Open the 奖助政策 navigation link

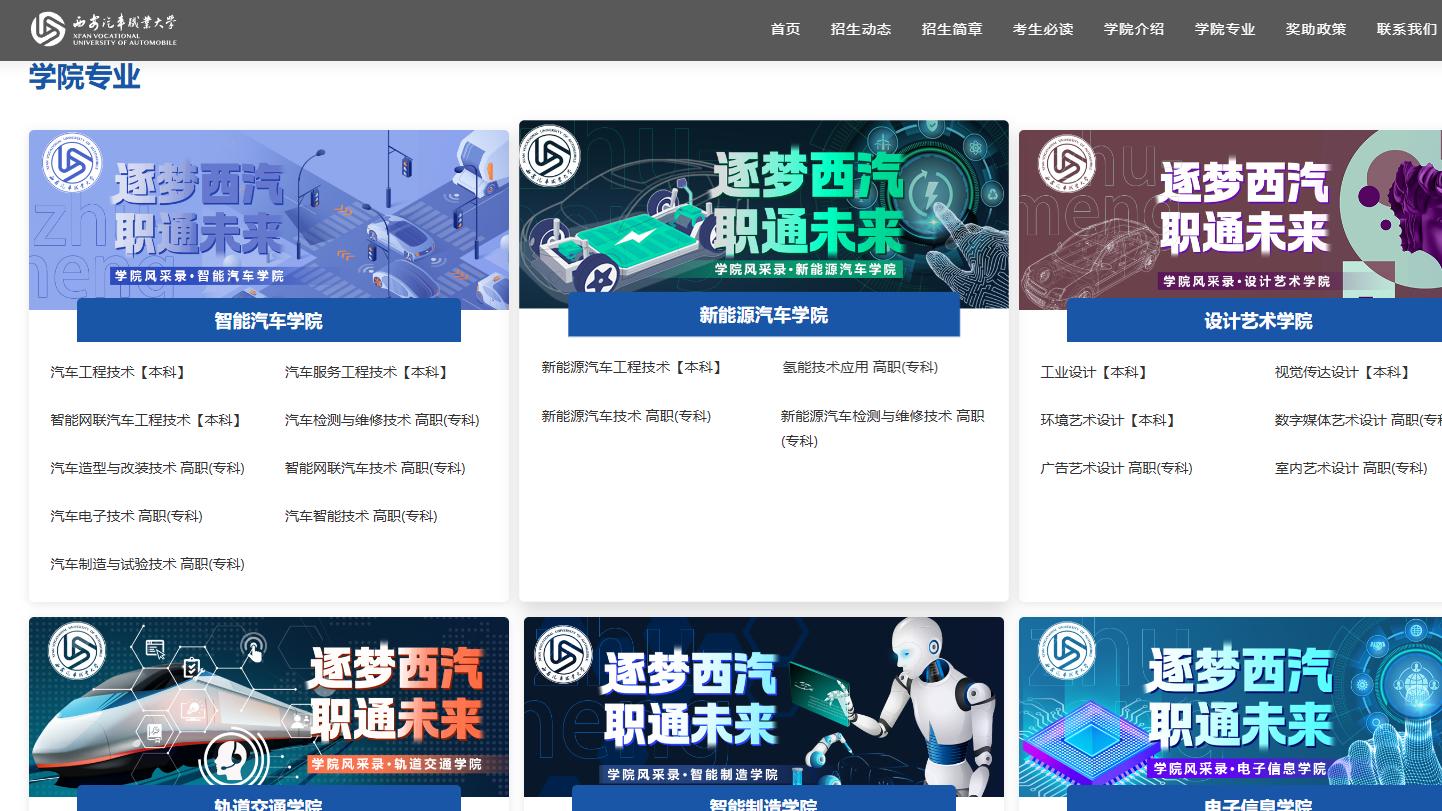[1315, 29]
